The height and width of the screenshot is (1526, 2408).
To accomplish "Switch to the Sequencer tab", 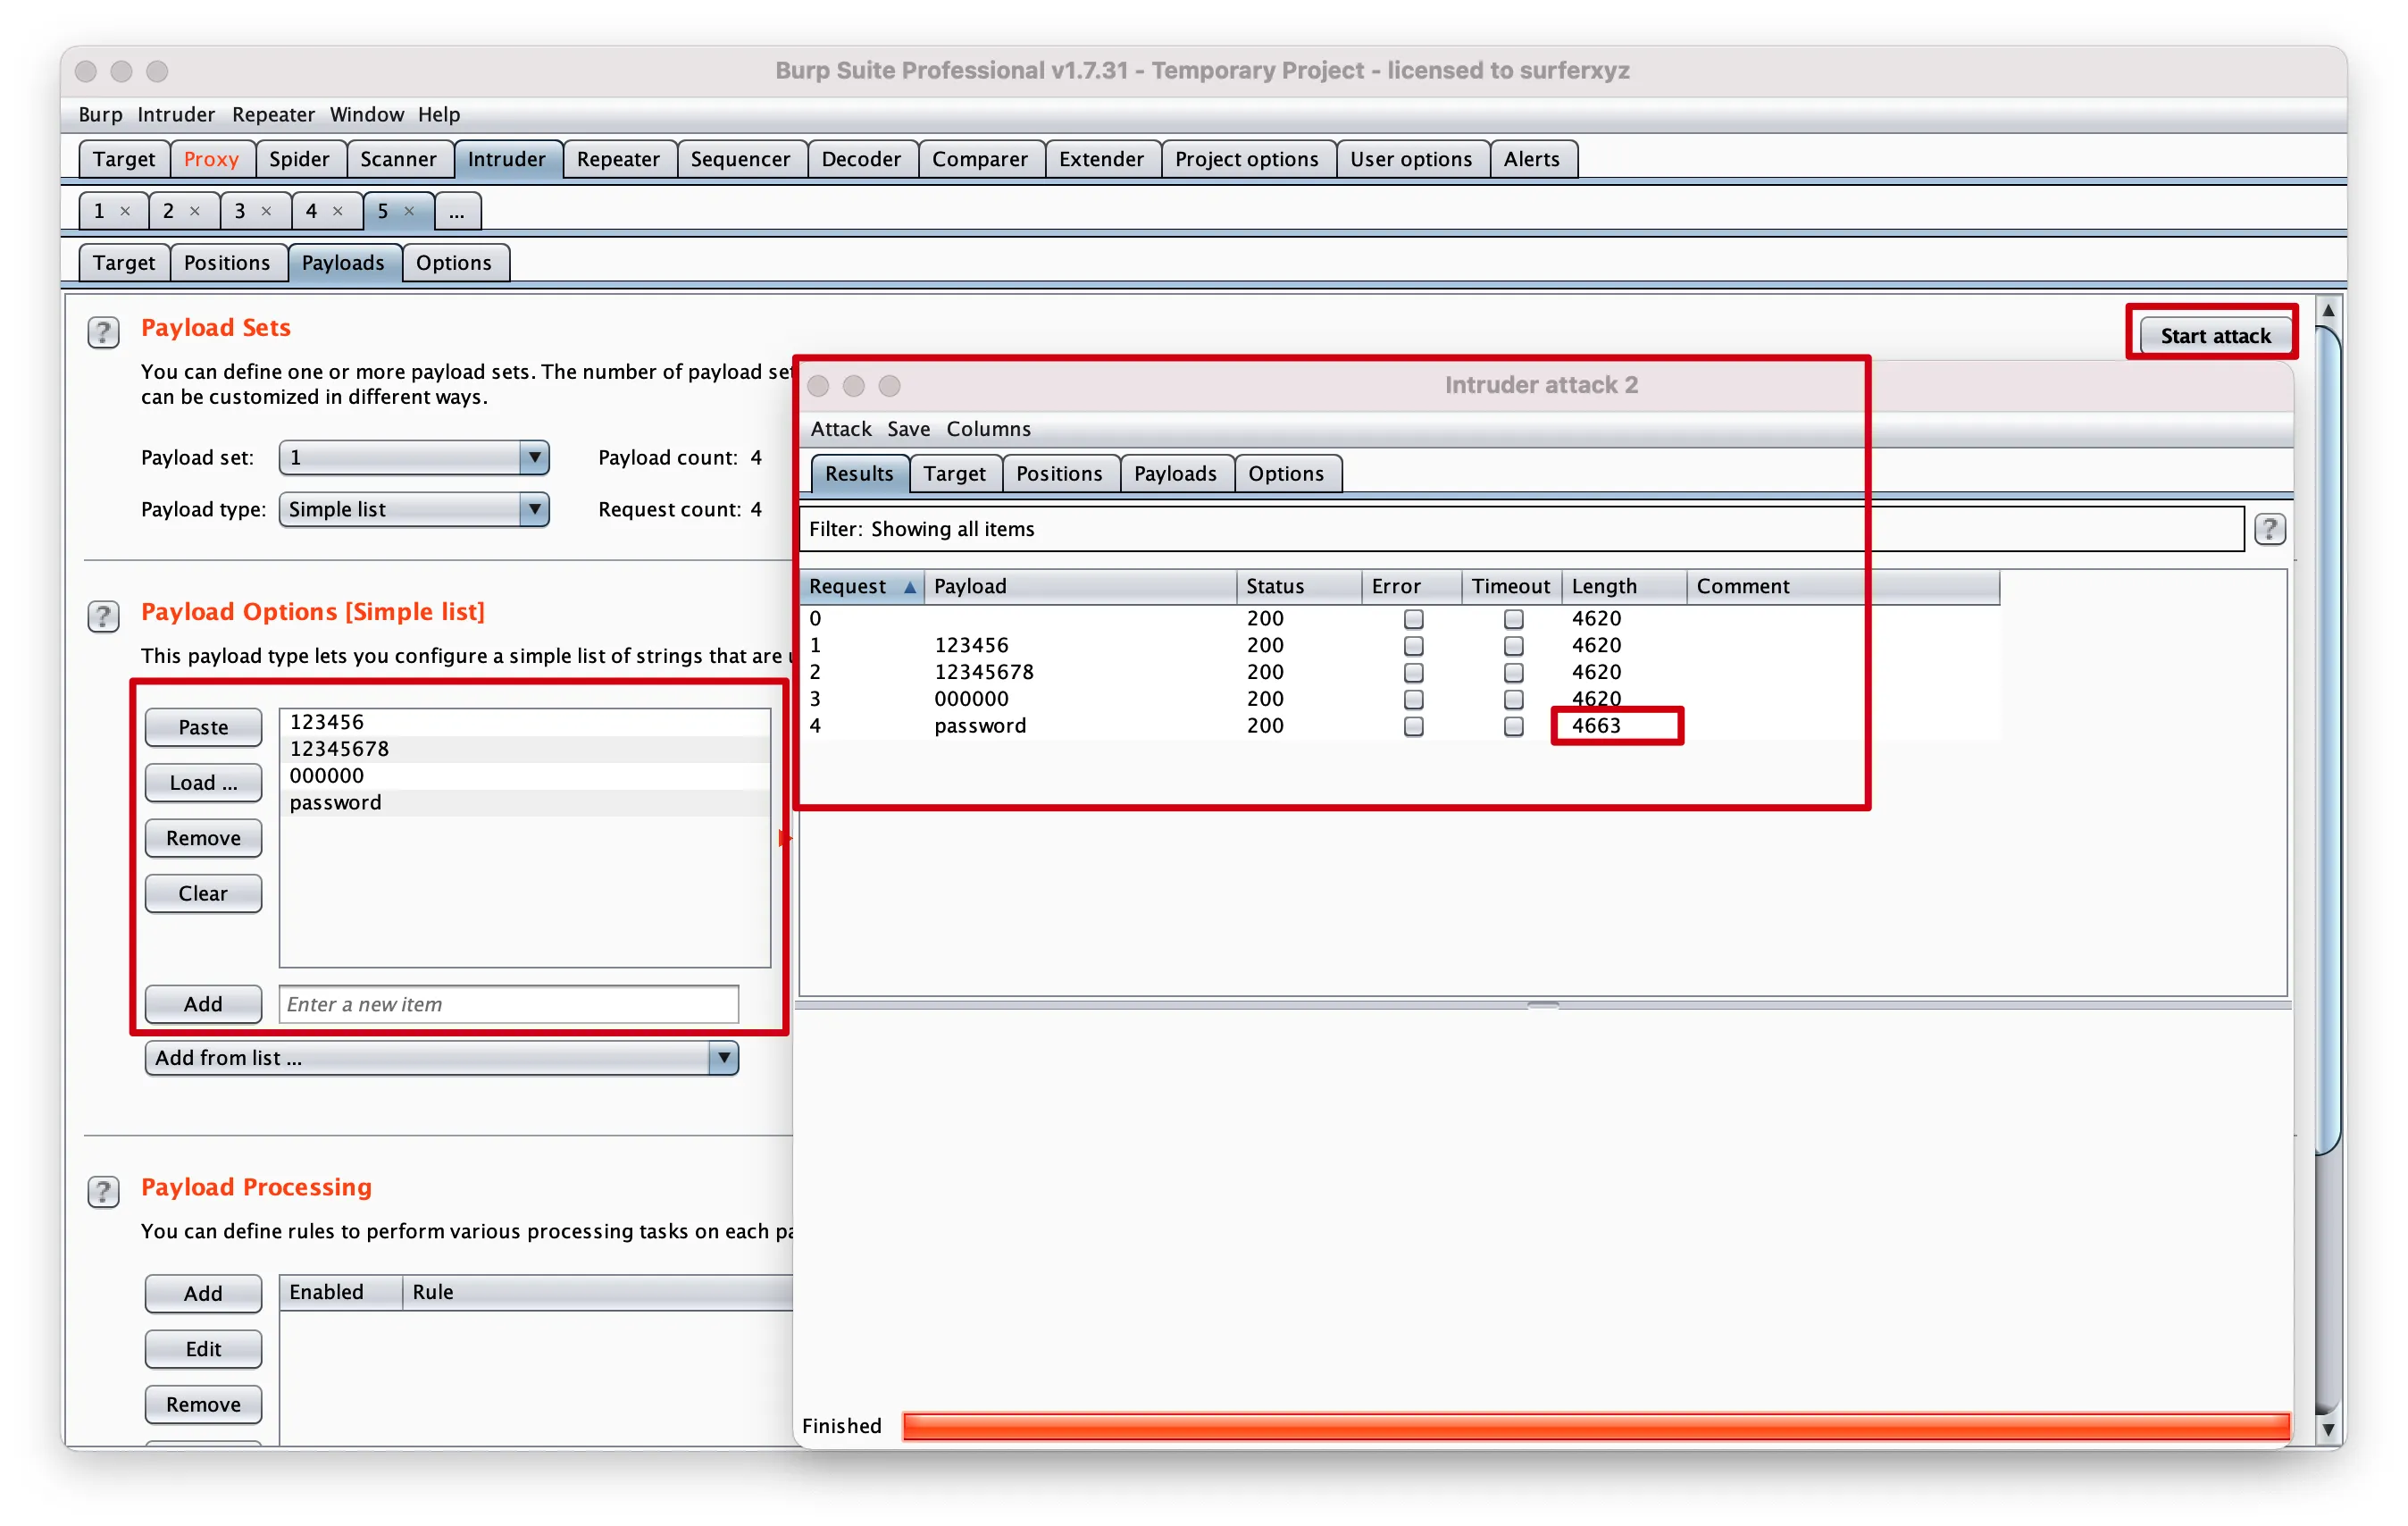I will pyautogui.click(x=740, y=159).
